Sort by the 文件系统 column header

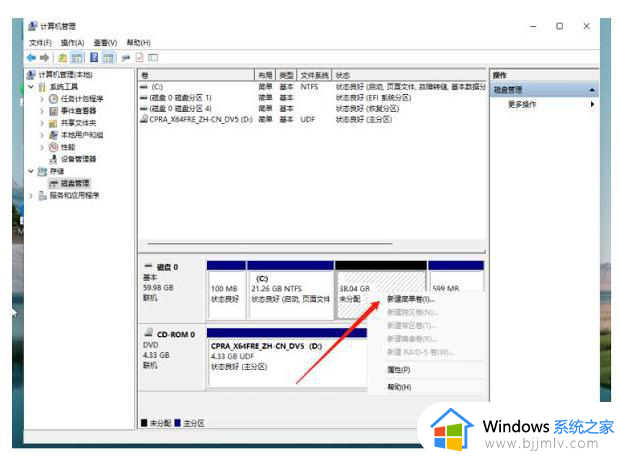coord(314,75)
